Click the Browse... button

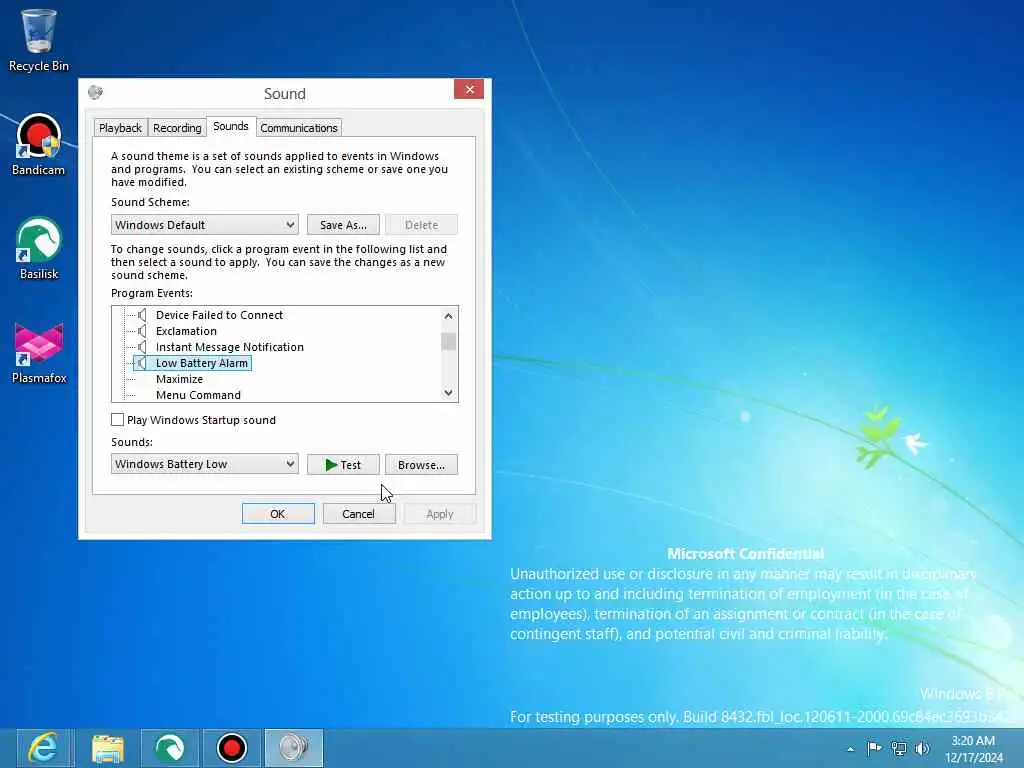(x=421, y=464)
